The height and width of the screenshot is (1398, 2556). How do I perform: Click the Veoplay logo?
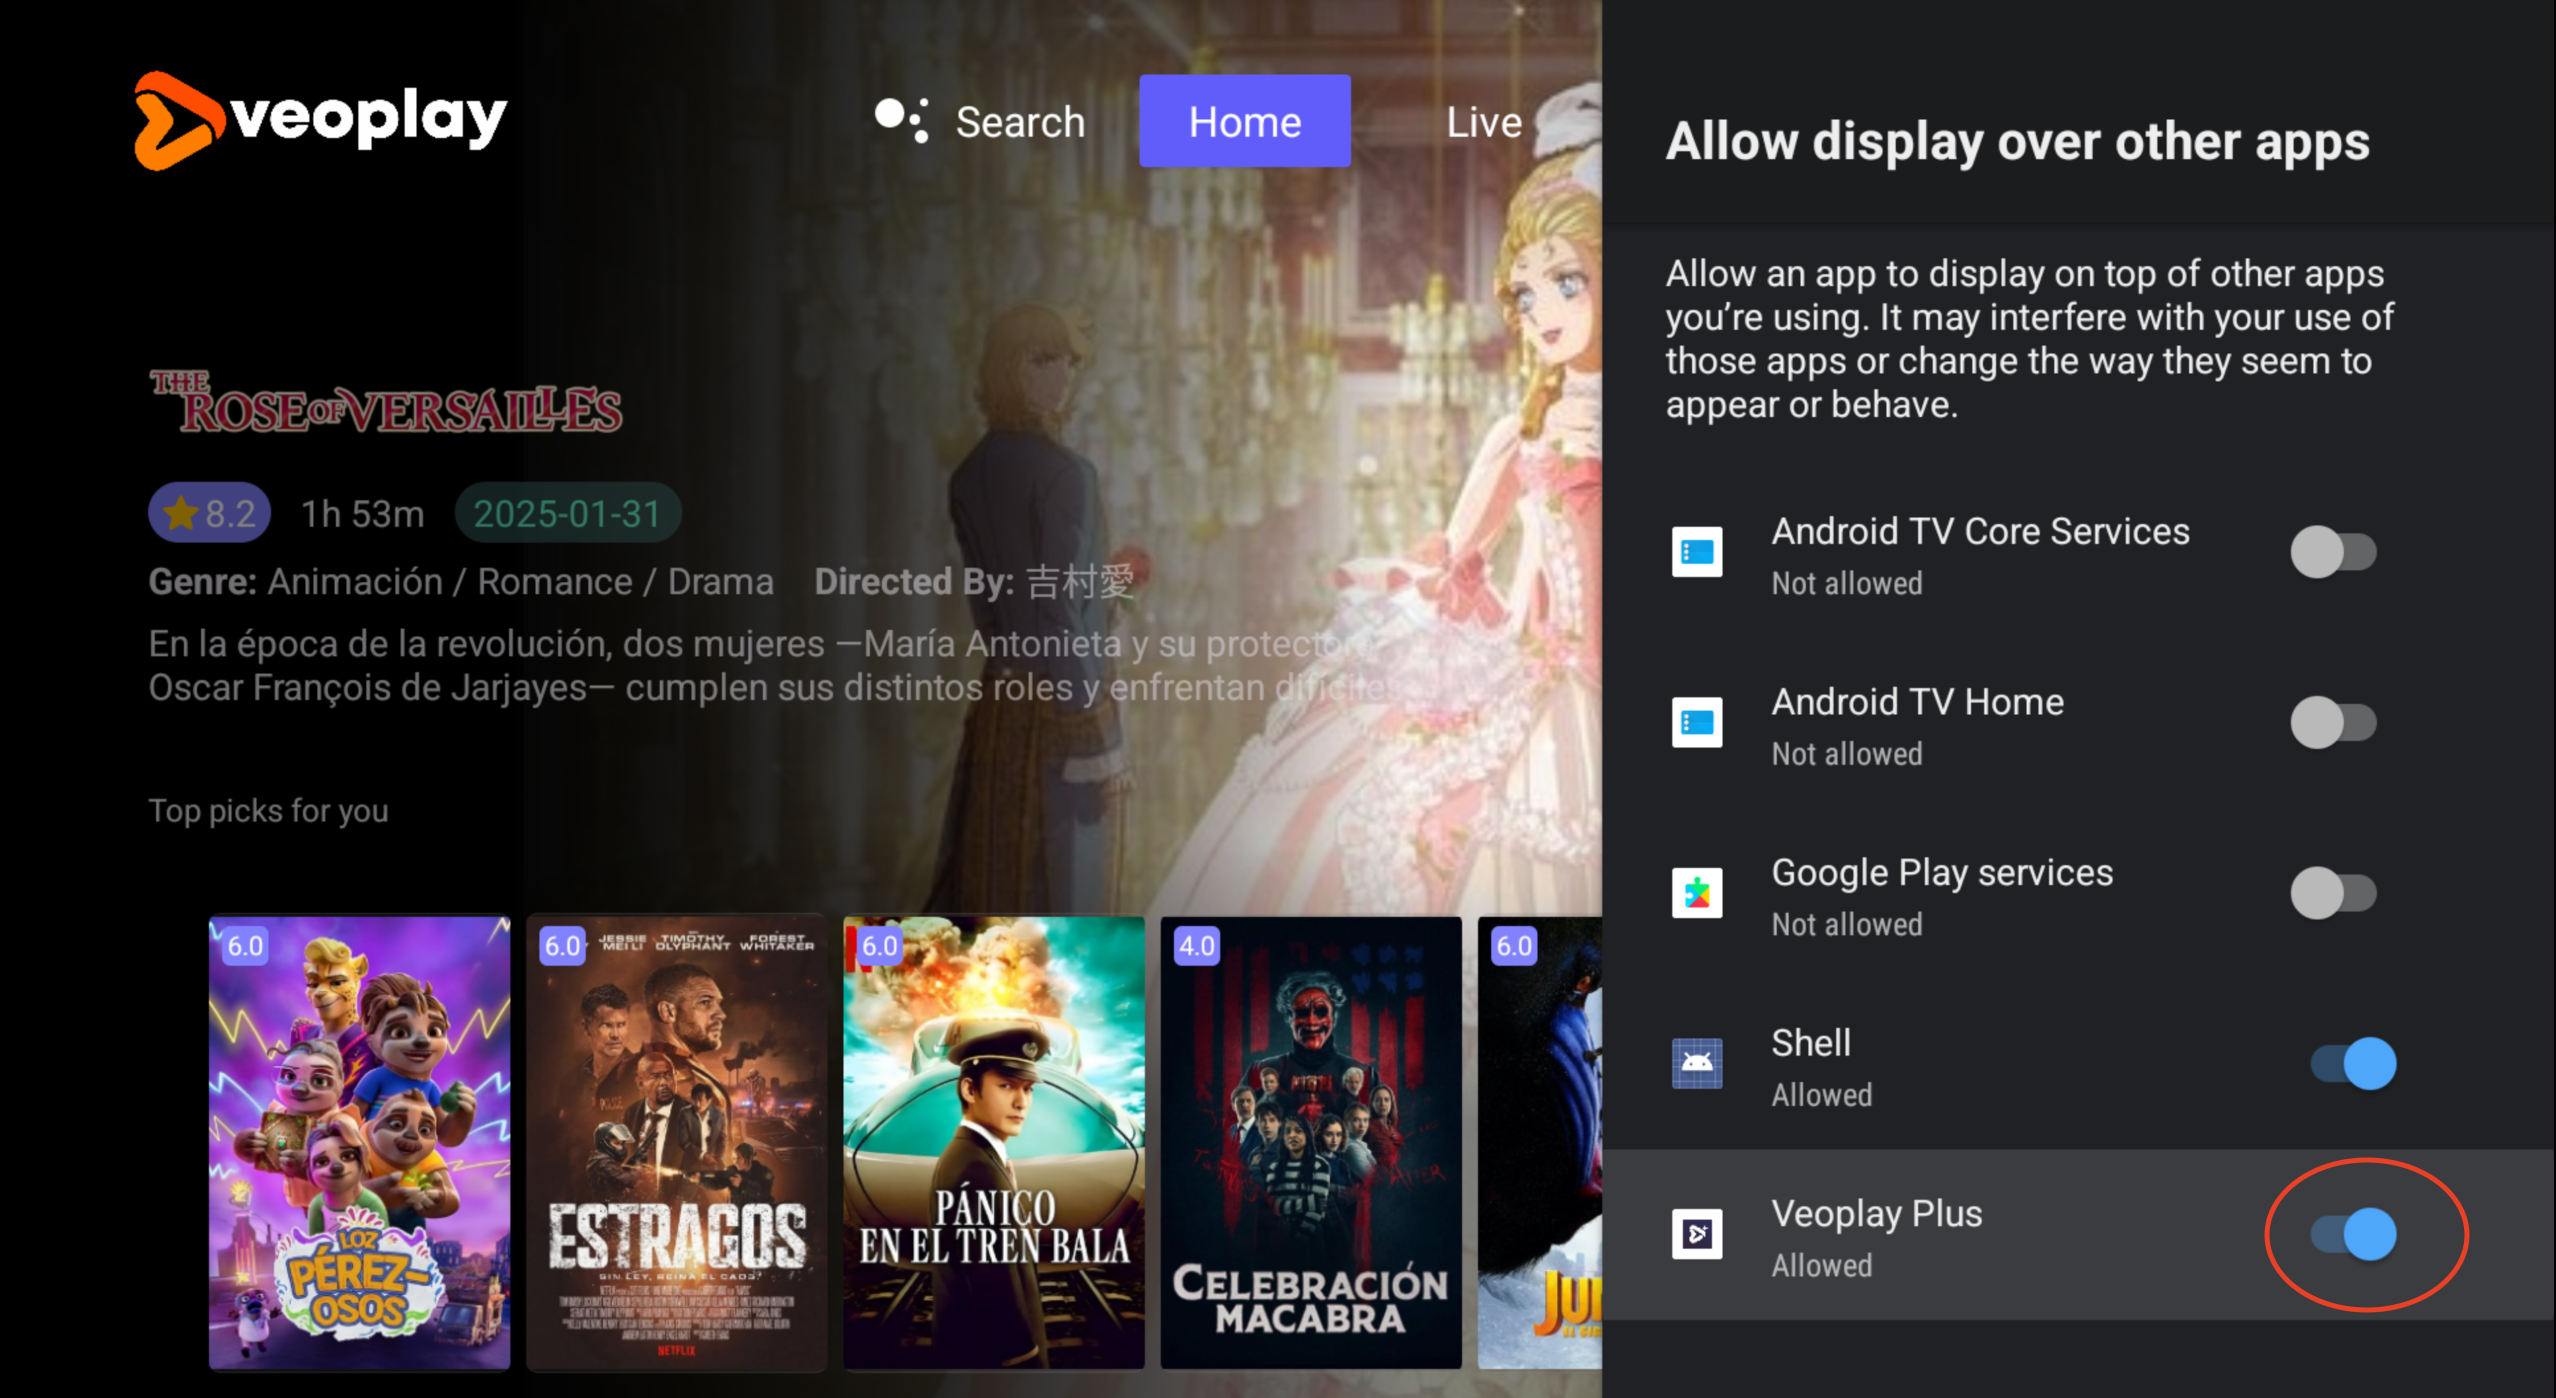[321, 121]
